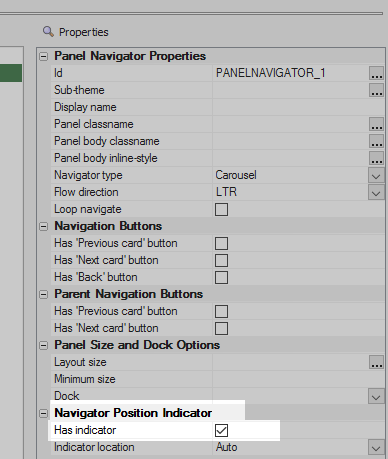Select the Indicator location property label
The image size is (388, 459).
click(x=94, y=447)
